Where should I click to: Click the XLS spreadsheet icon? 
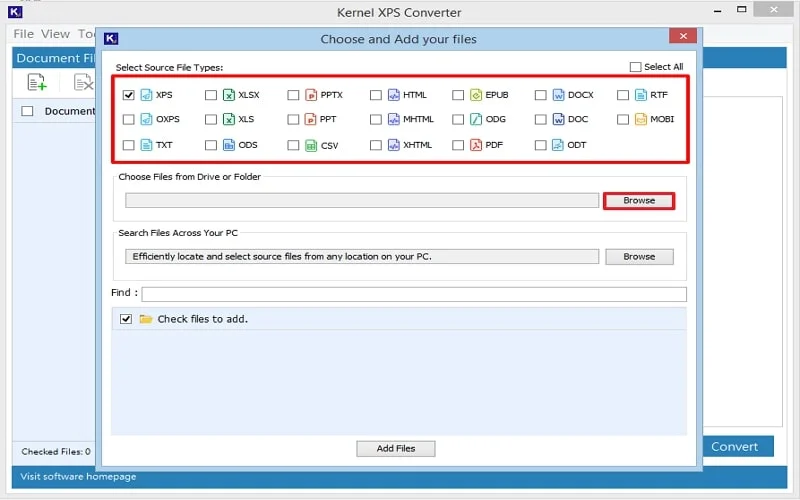coord(229,119)
